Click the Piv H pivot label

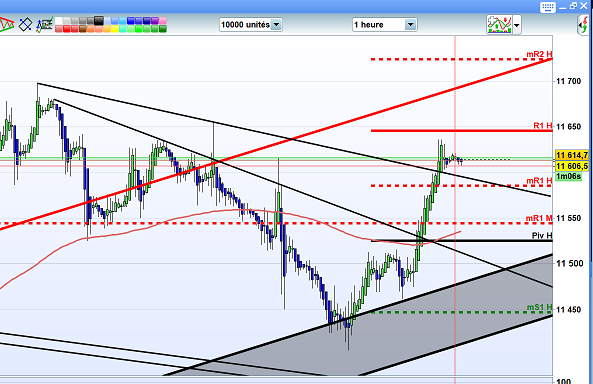(542, 236)
